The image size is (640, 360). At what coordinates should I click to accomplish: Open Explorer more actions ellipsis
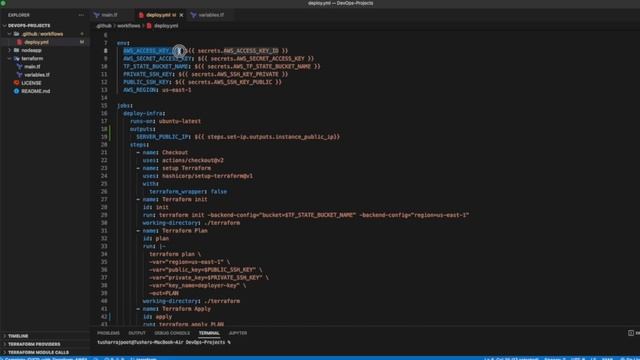pos(81,15)
